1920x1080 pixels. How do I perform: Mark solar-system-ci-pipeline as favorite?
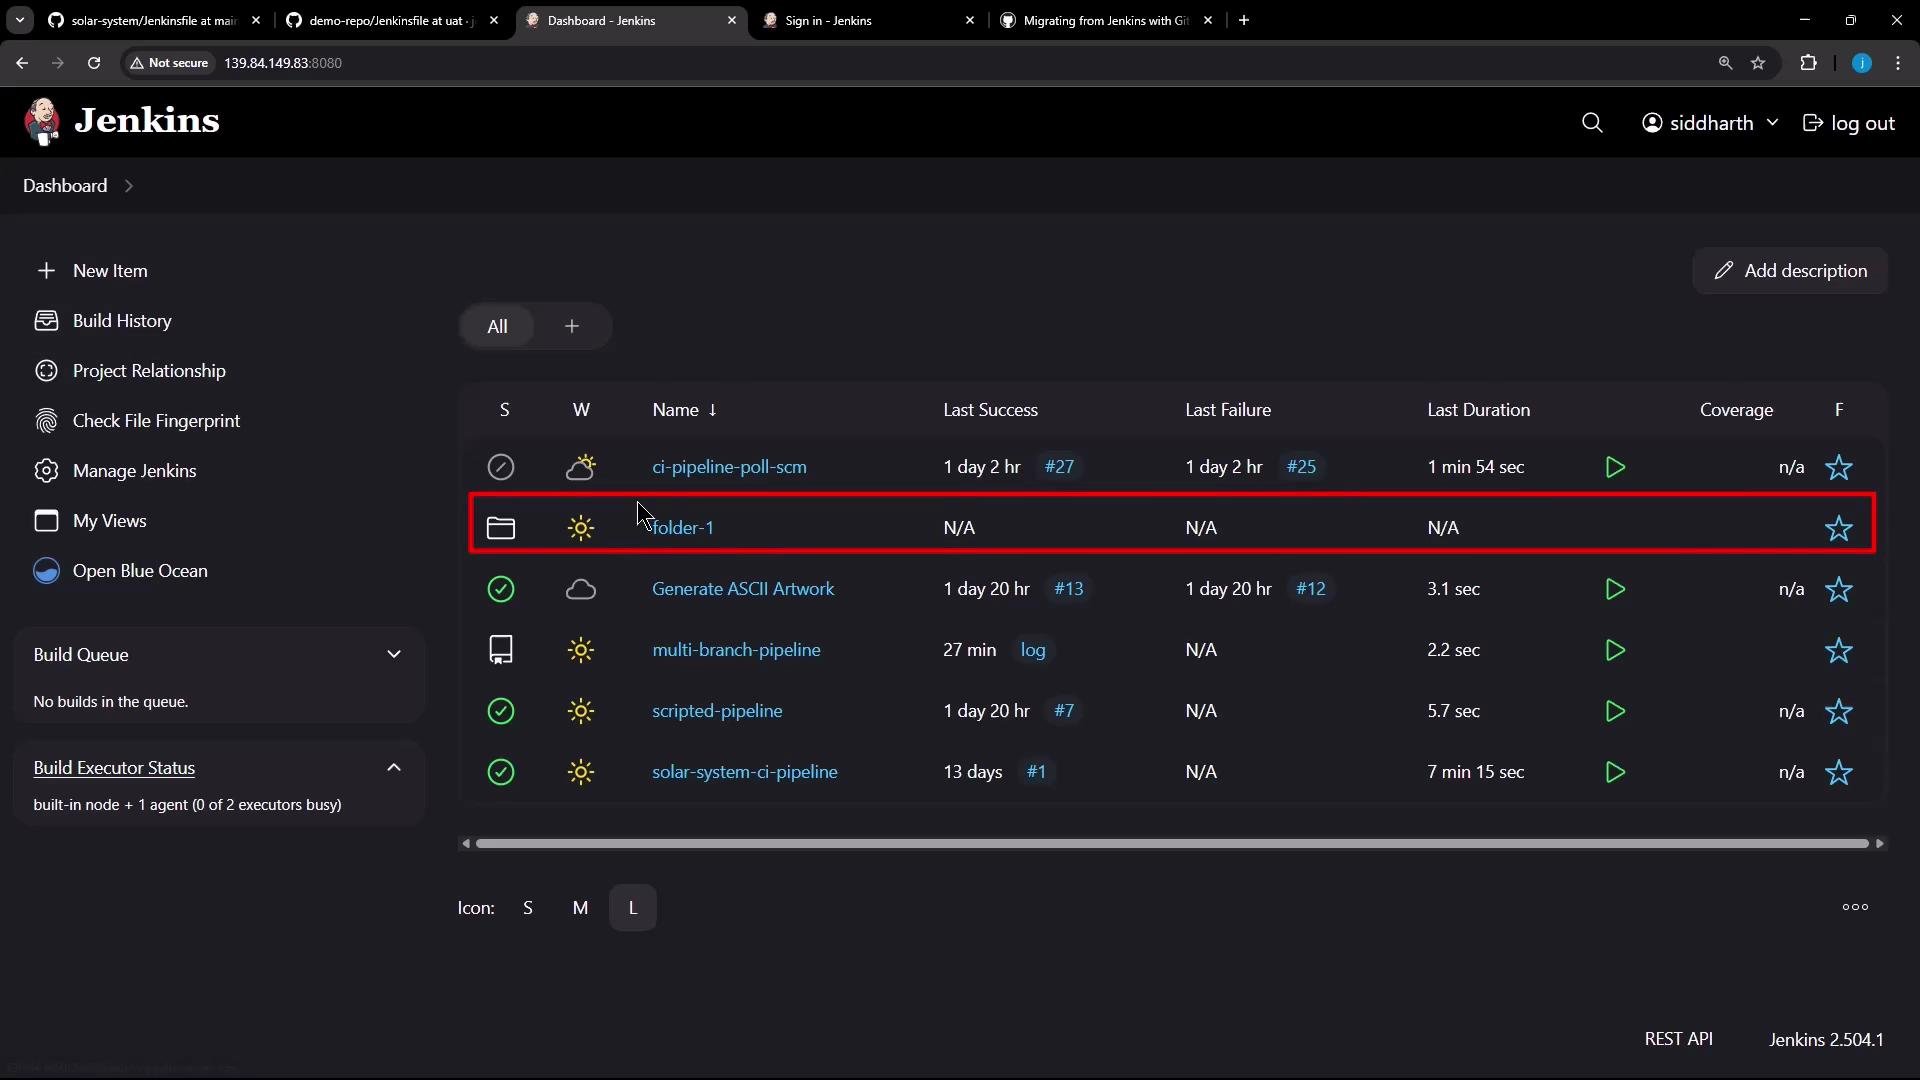[x=1839, y=772]
